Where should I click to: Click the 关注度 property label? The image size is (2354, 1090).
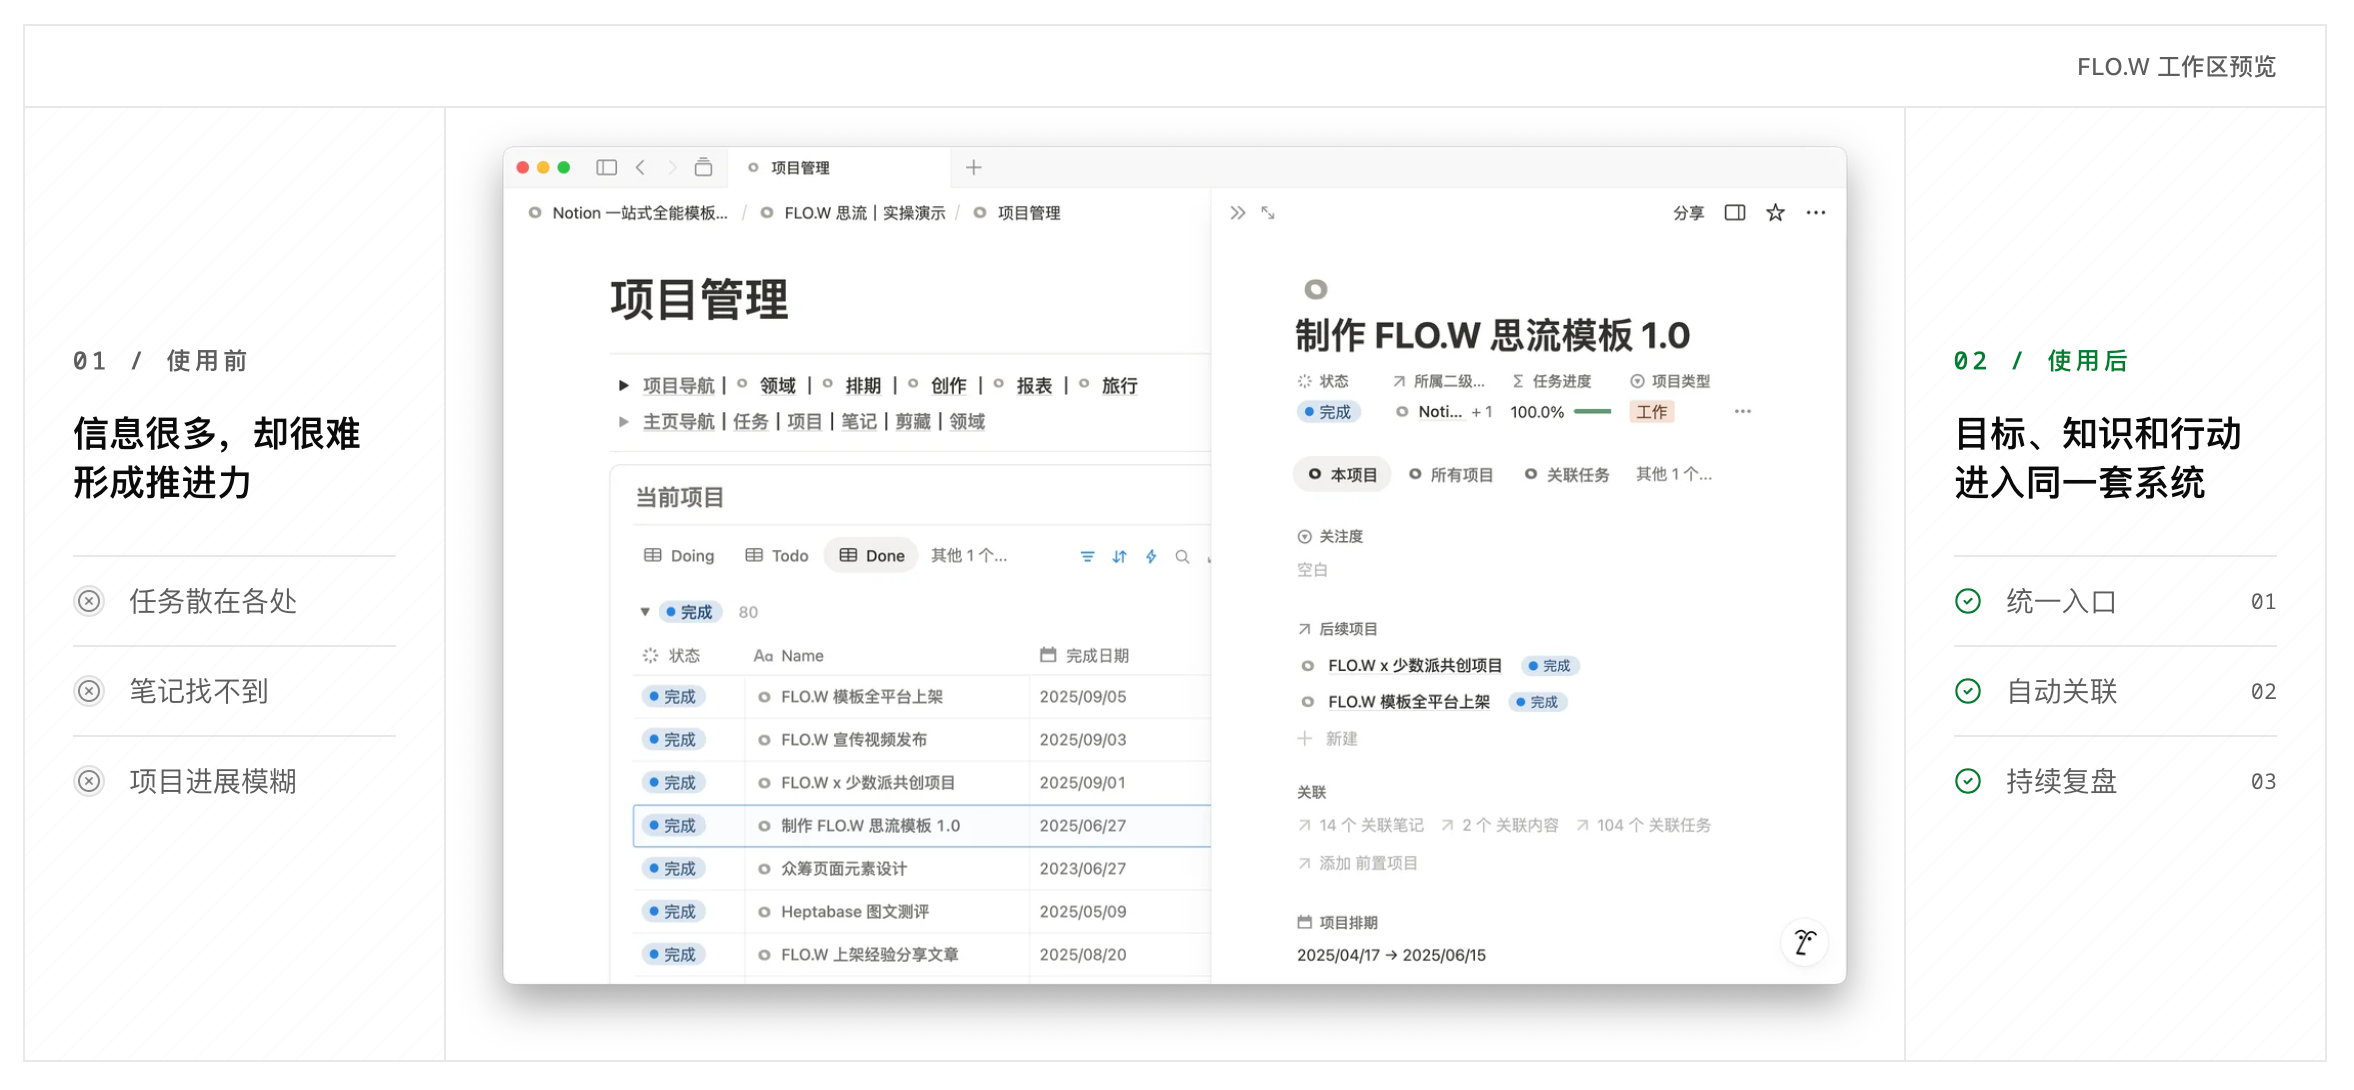(1330, 536)
